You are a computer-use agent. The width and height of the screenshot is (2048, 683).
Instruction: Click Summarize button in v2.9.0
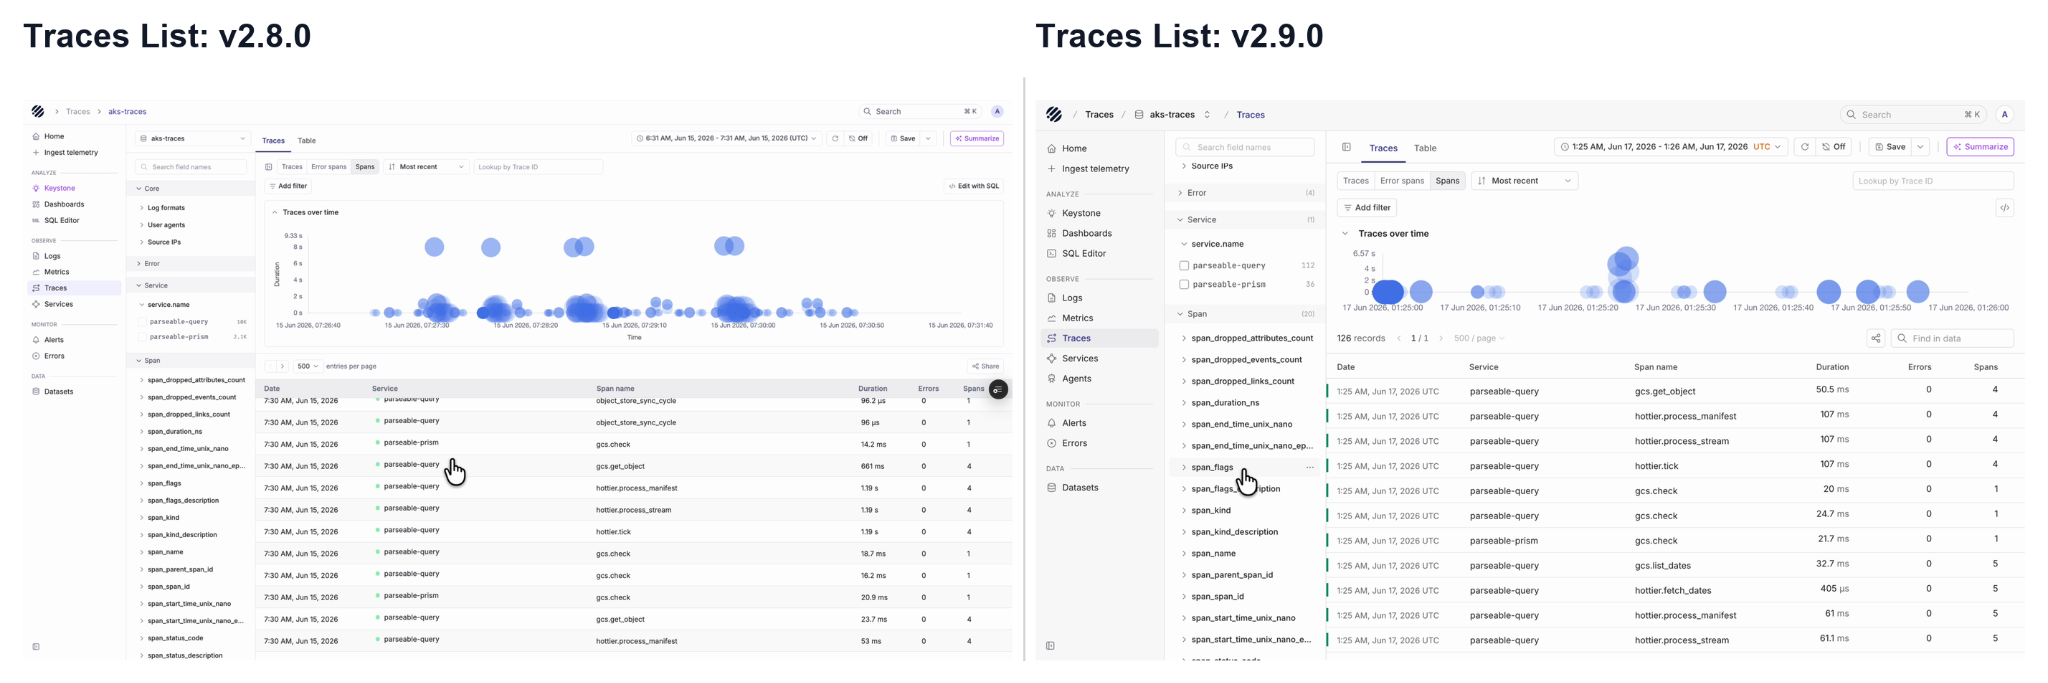[x=1980, y=147]
